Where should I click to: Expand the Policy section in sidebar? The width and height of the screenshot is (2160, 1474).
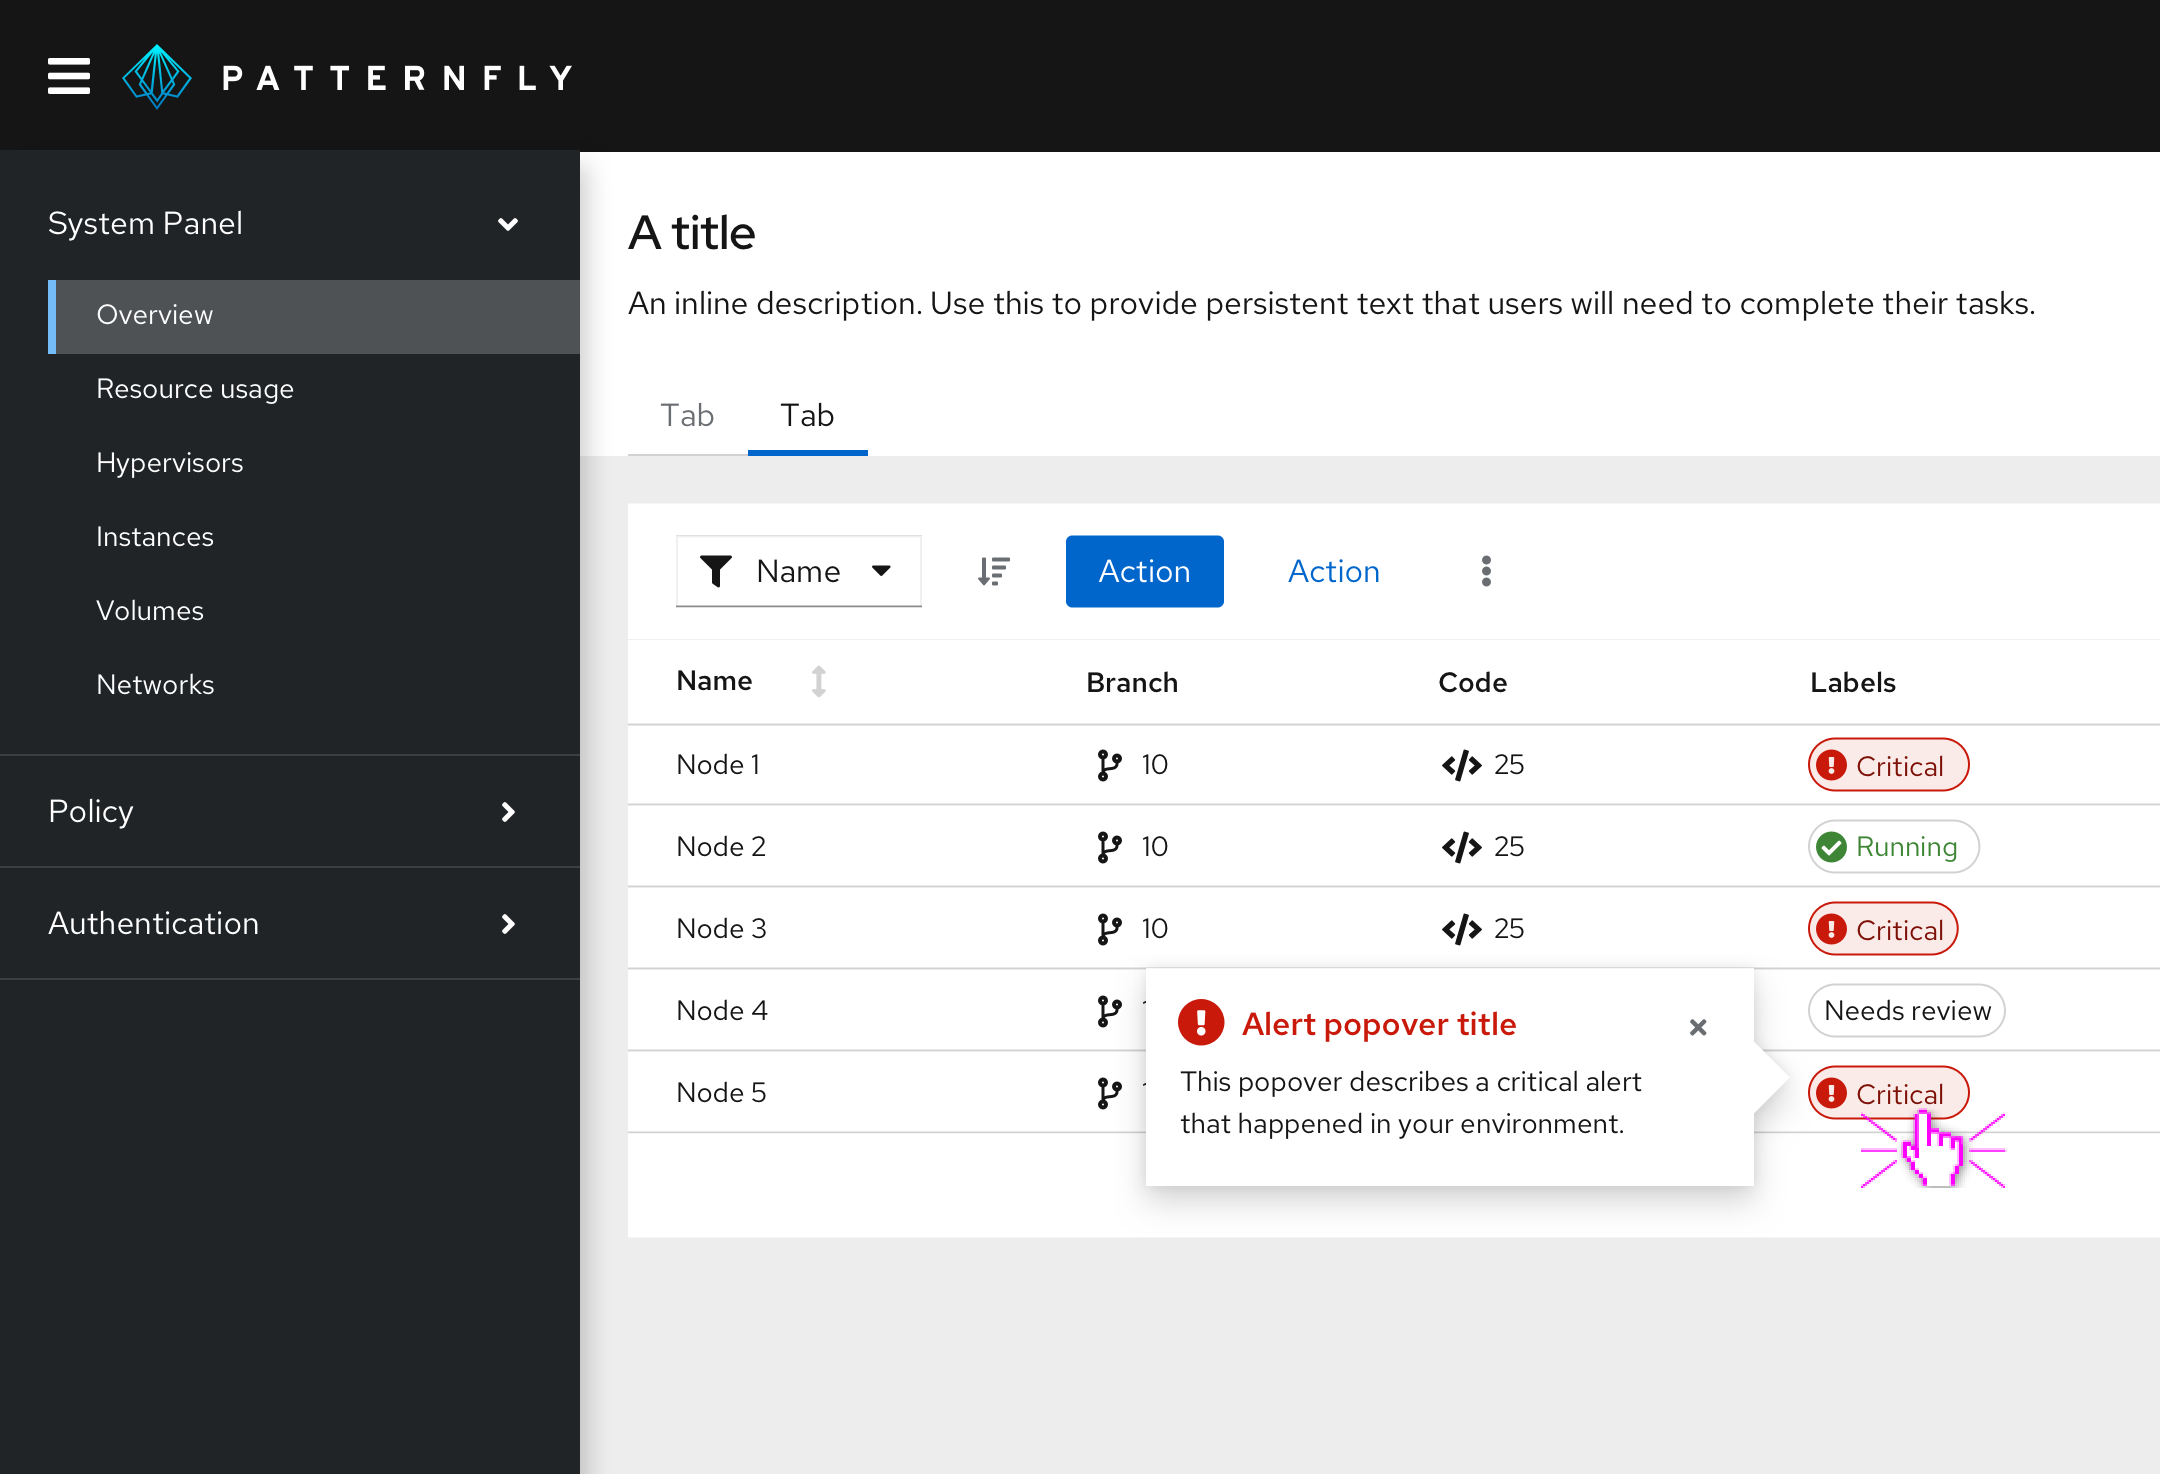tap(289, 811)
